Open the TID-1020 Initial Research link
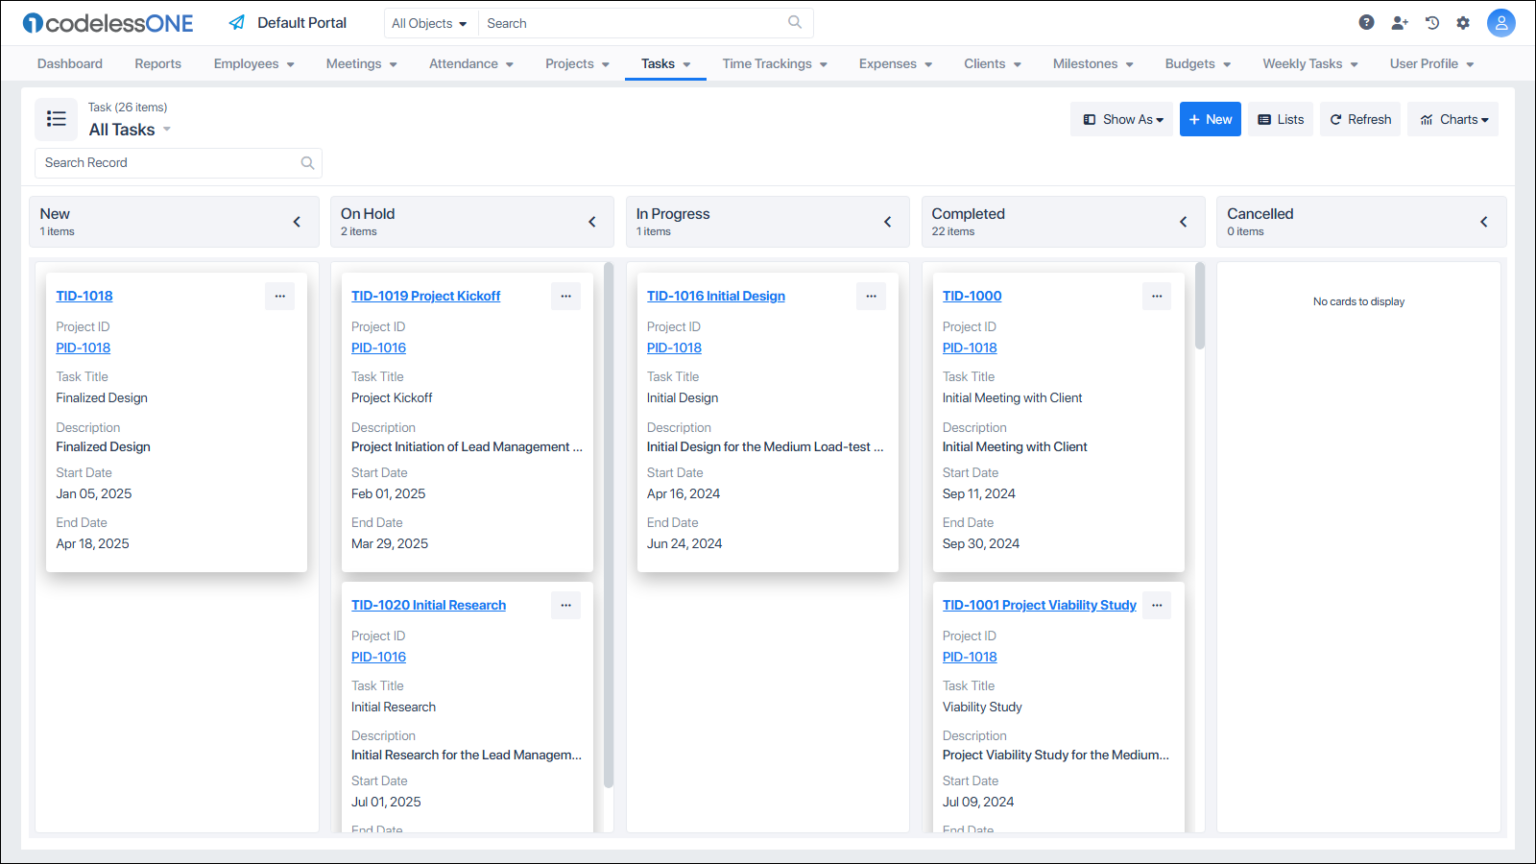Screen dimensions: 1536x864 (x=428, y=605)
